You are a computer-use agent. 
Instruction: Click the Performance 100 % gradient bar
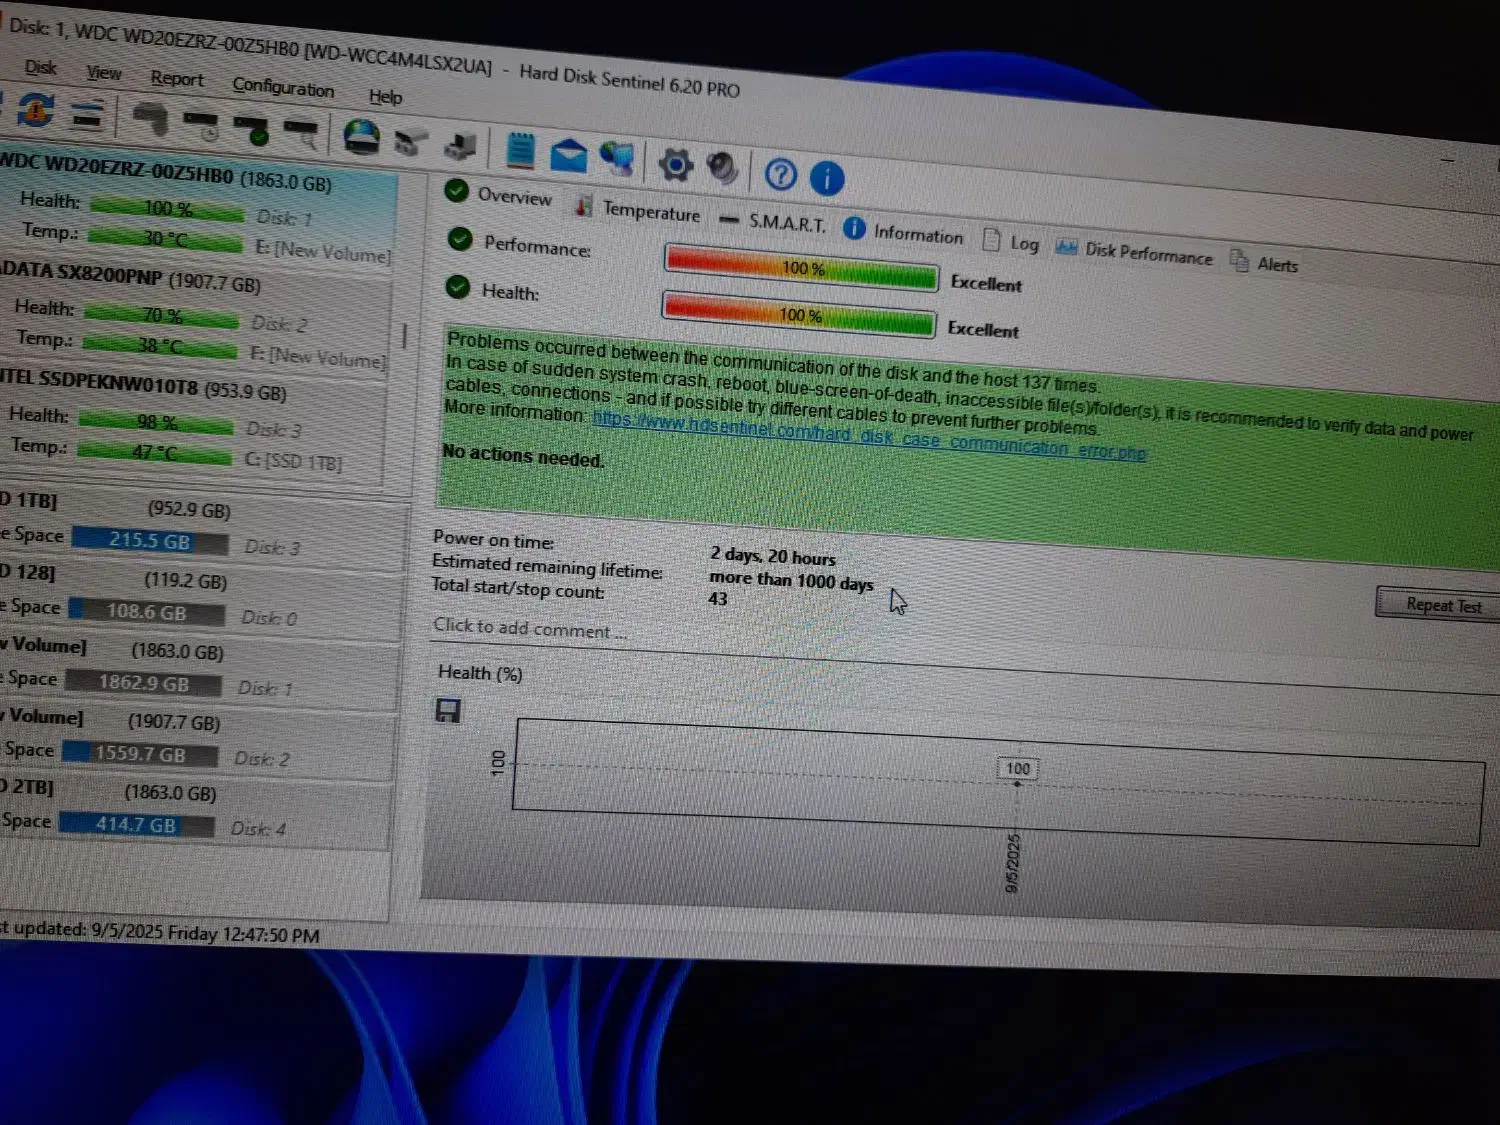click(802, 268)
